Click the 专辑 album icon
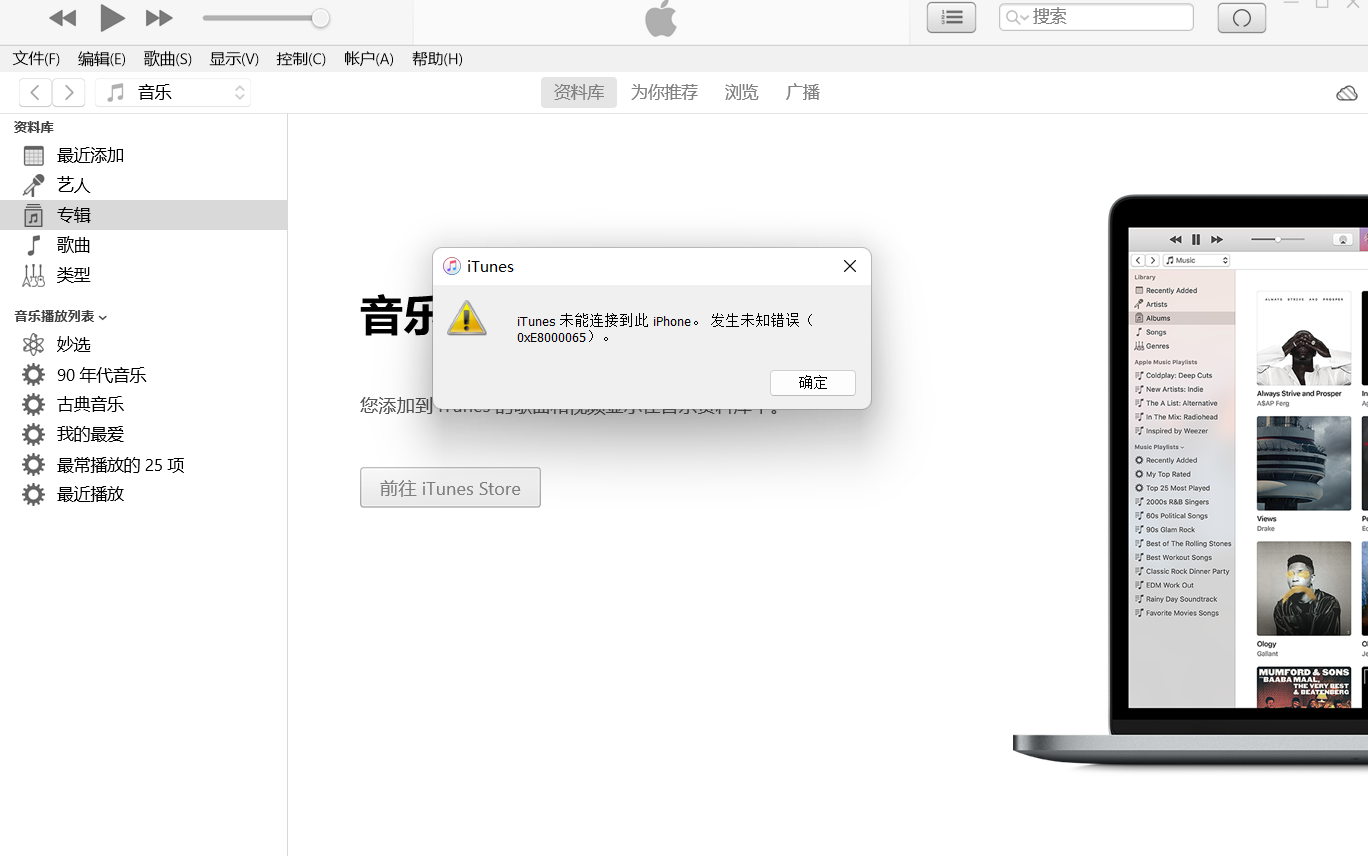This screenshot has height=856, width=1368. click(34, 215)
